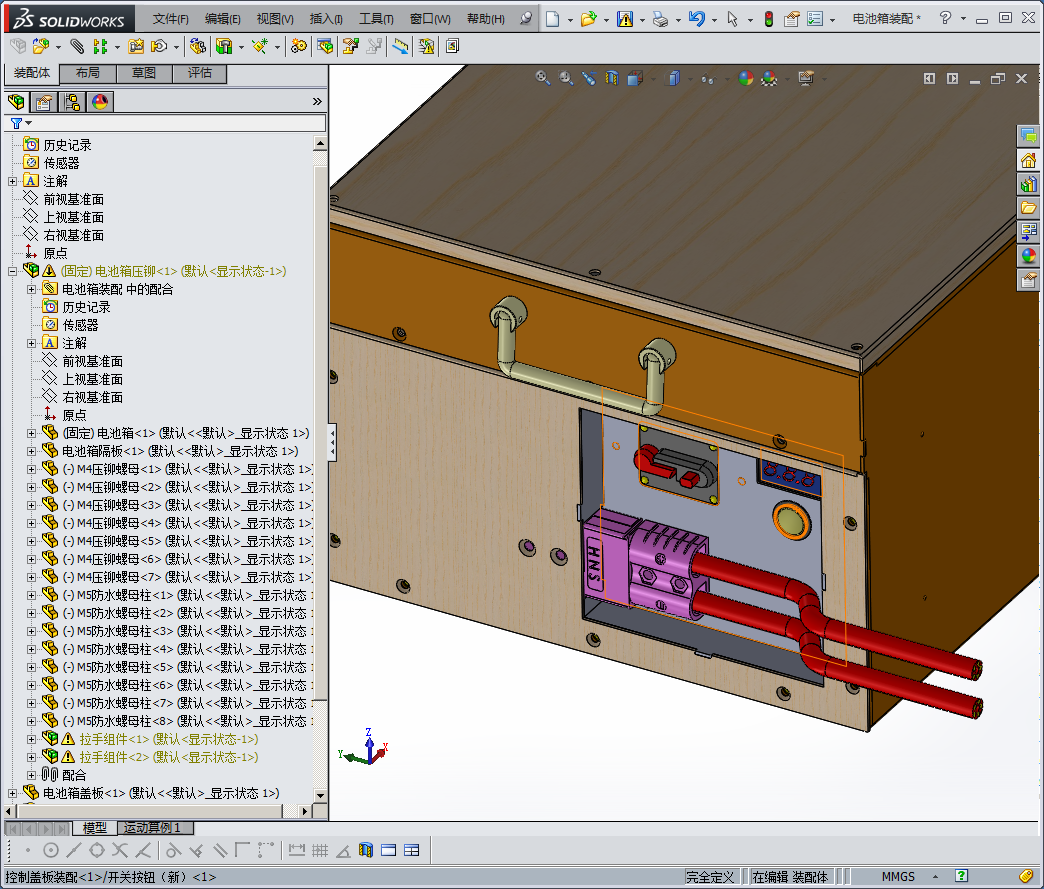
Task: Click the Options checklist icon
Action: [x=815, y=19]
